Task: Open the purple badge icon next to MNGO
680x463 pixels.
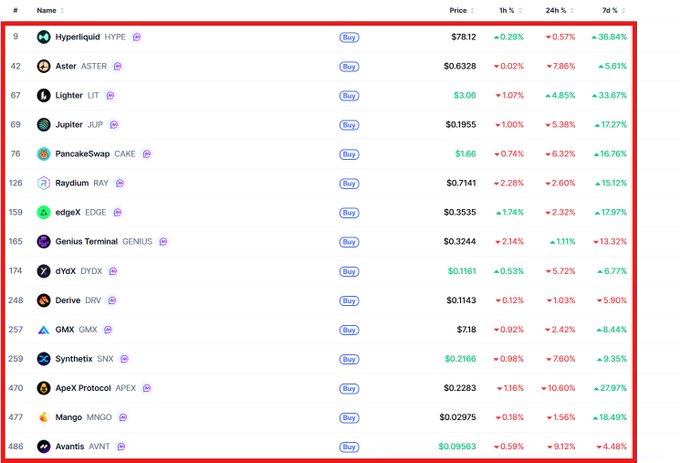Action: point(123,417)
